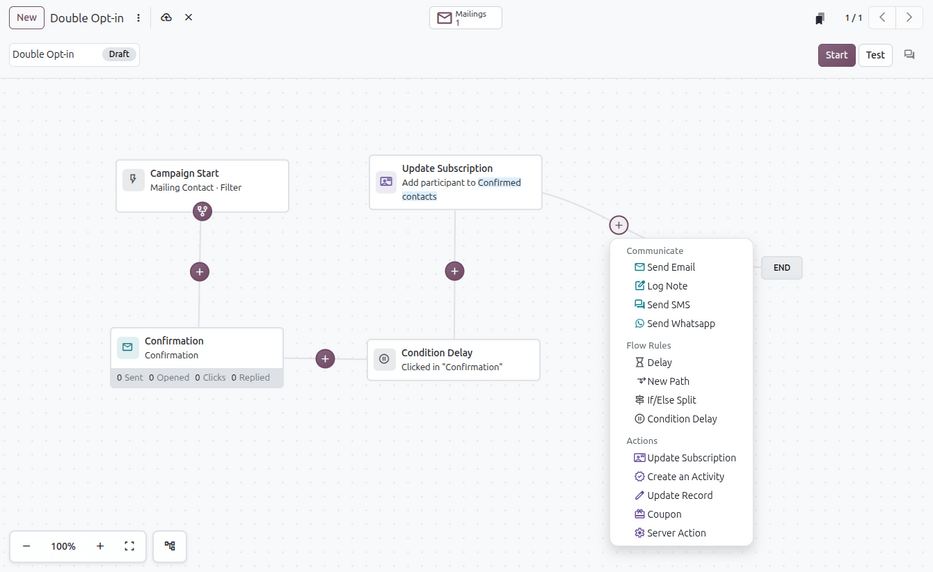The height and width of the screenshot is (572, 933).
Task: Go to previous record arrow
Action: 882,18
